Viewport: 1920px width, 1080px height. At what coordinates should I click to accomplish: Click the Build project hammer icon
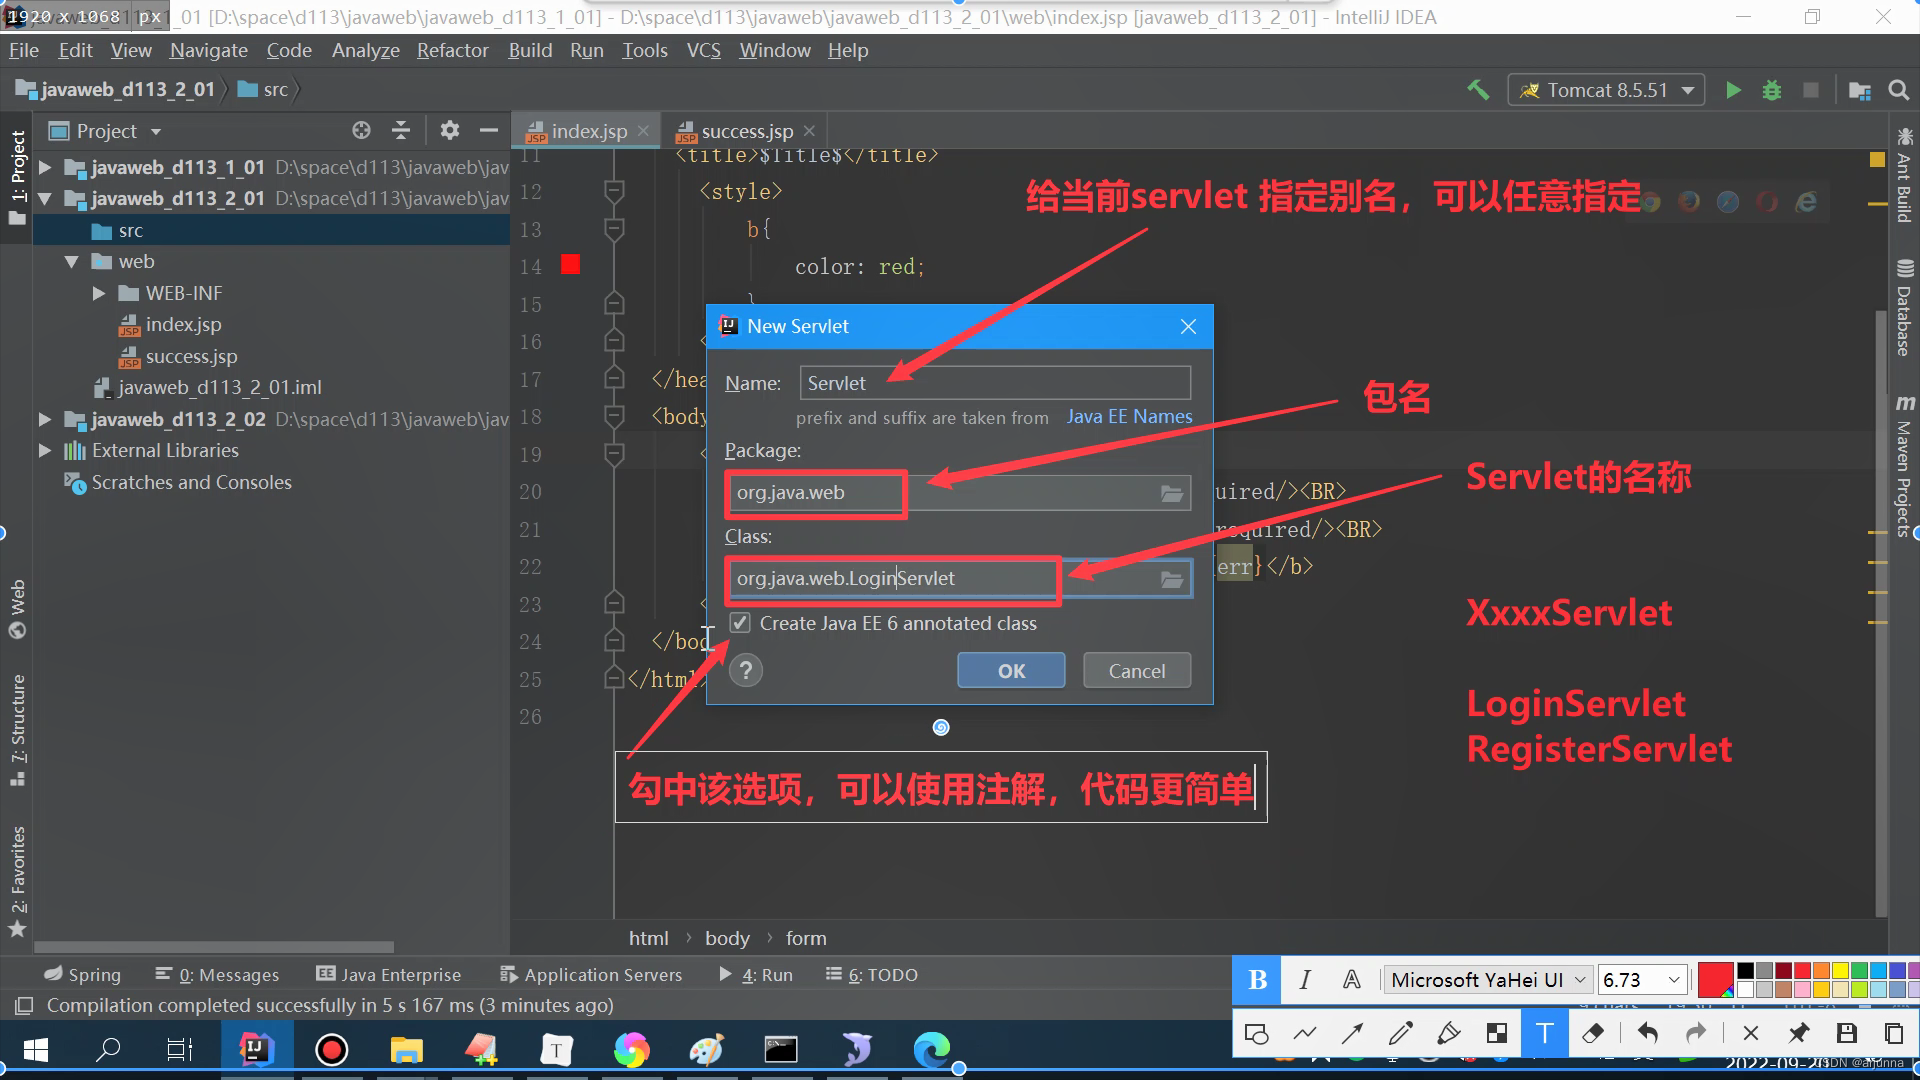click(1477, 90)
